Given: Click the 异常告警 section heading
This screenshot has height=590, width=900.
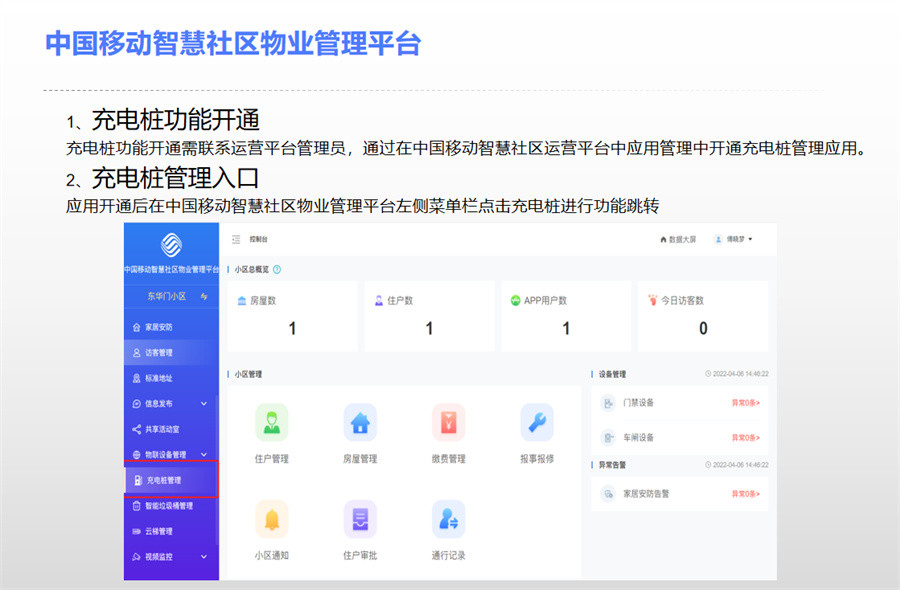Looking at the screenshot, I should [612, 465].
